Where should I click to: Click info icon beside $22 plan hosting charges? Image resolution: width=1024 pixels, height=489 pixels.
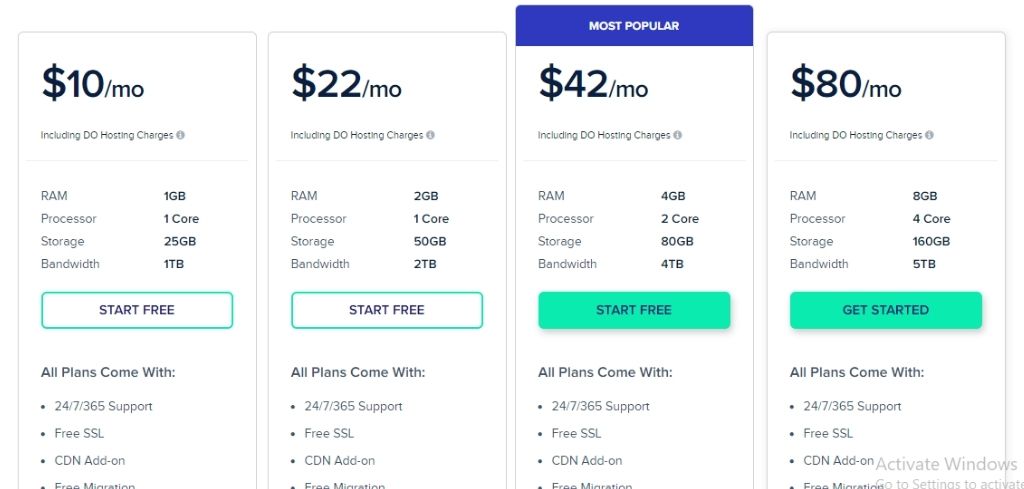pos(430,135)
